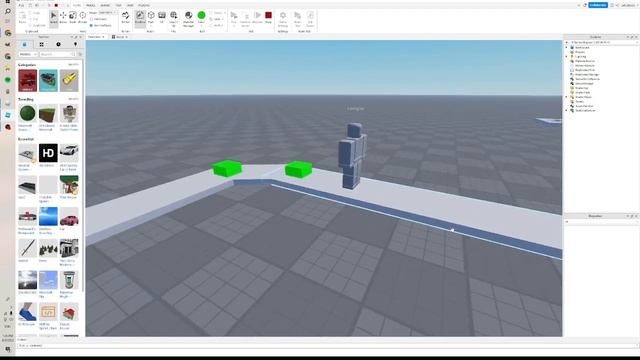
Task: Activate the Scale tool
Action: 73,18
